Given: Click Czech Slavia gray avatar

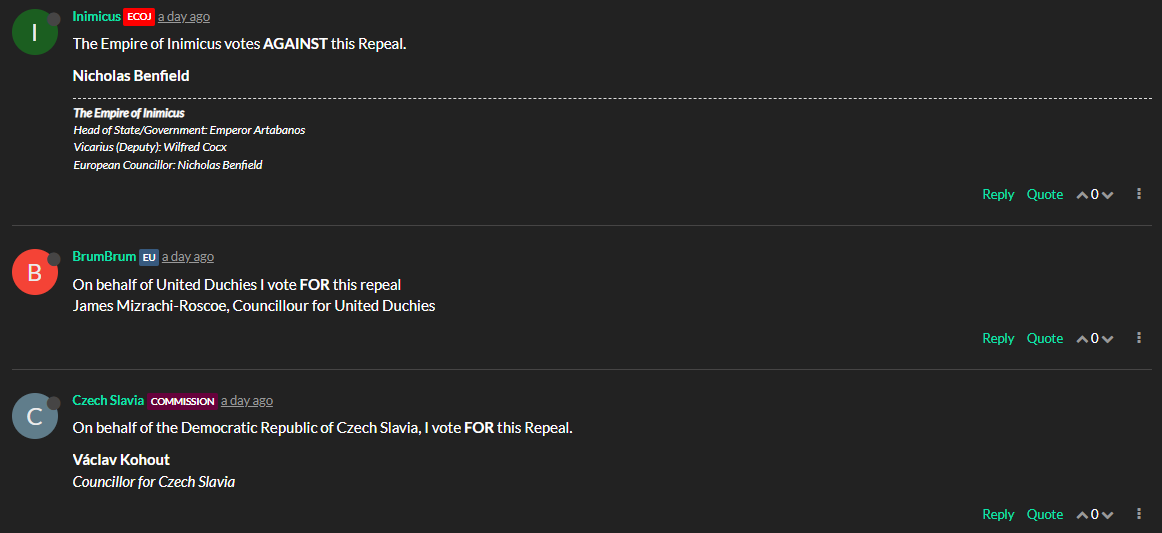Looking at the screenshot, I should point(34,417).
